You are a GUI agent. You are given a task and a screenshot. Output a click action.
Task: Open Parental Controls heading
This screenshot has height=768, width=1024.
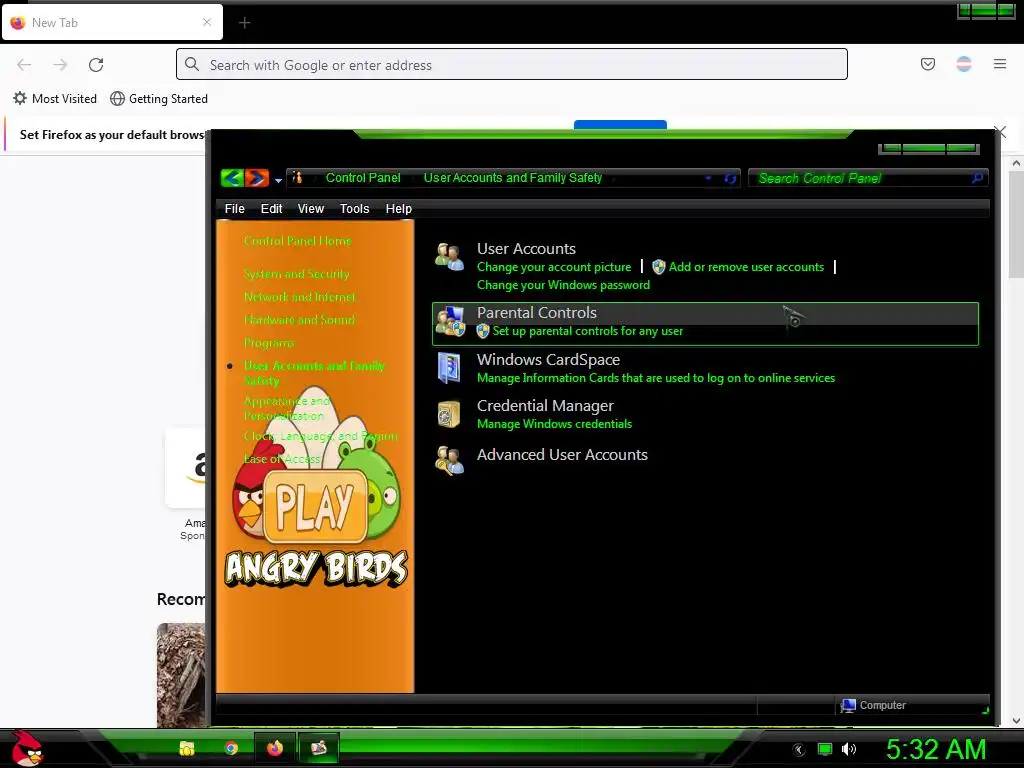click(x=537, y=313)
